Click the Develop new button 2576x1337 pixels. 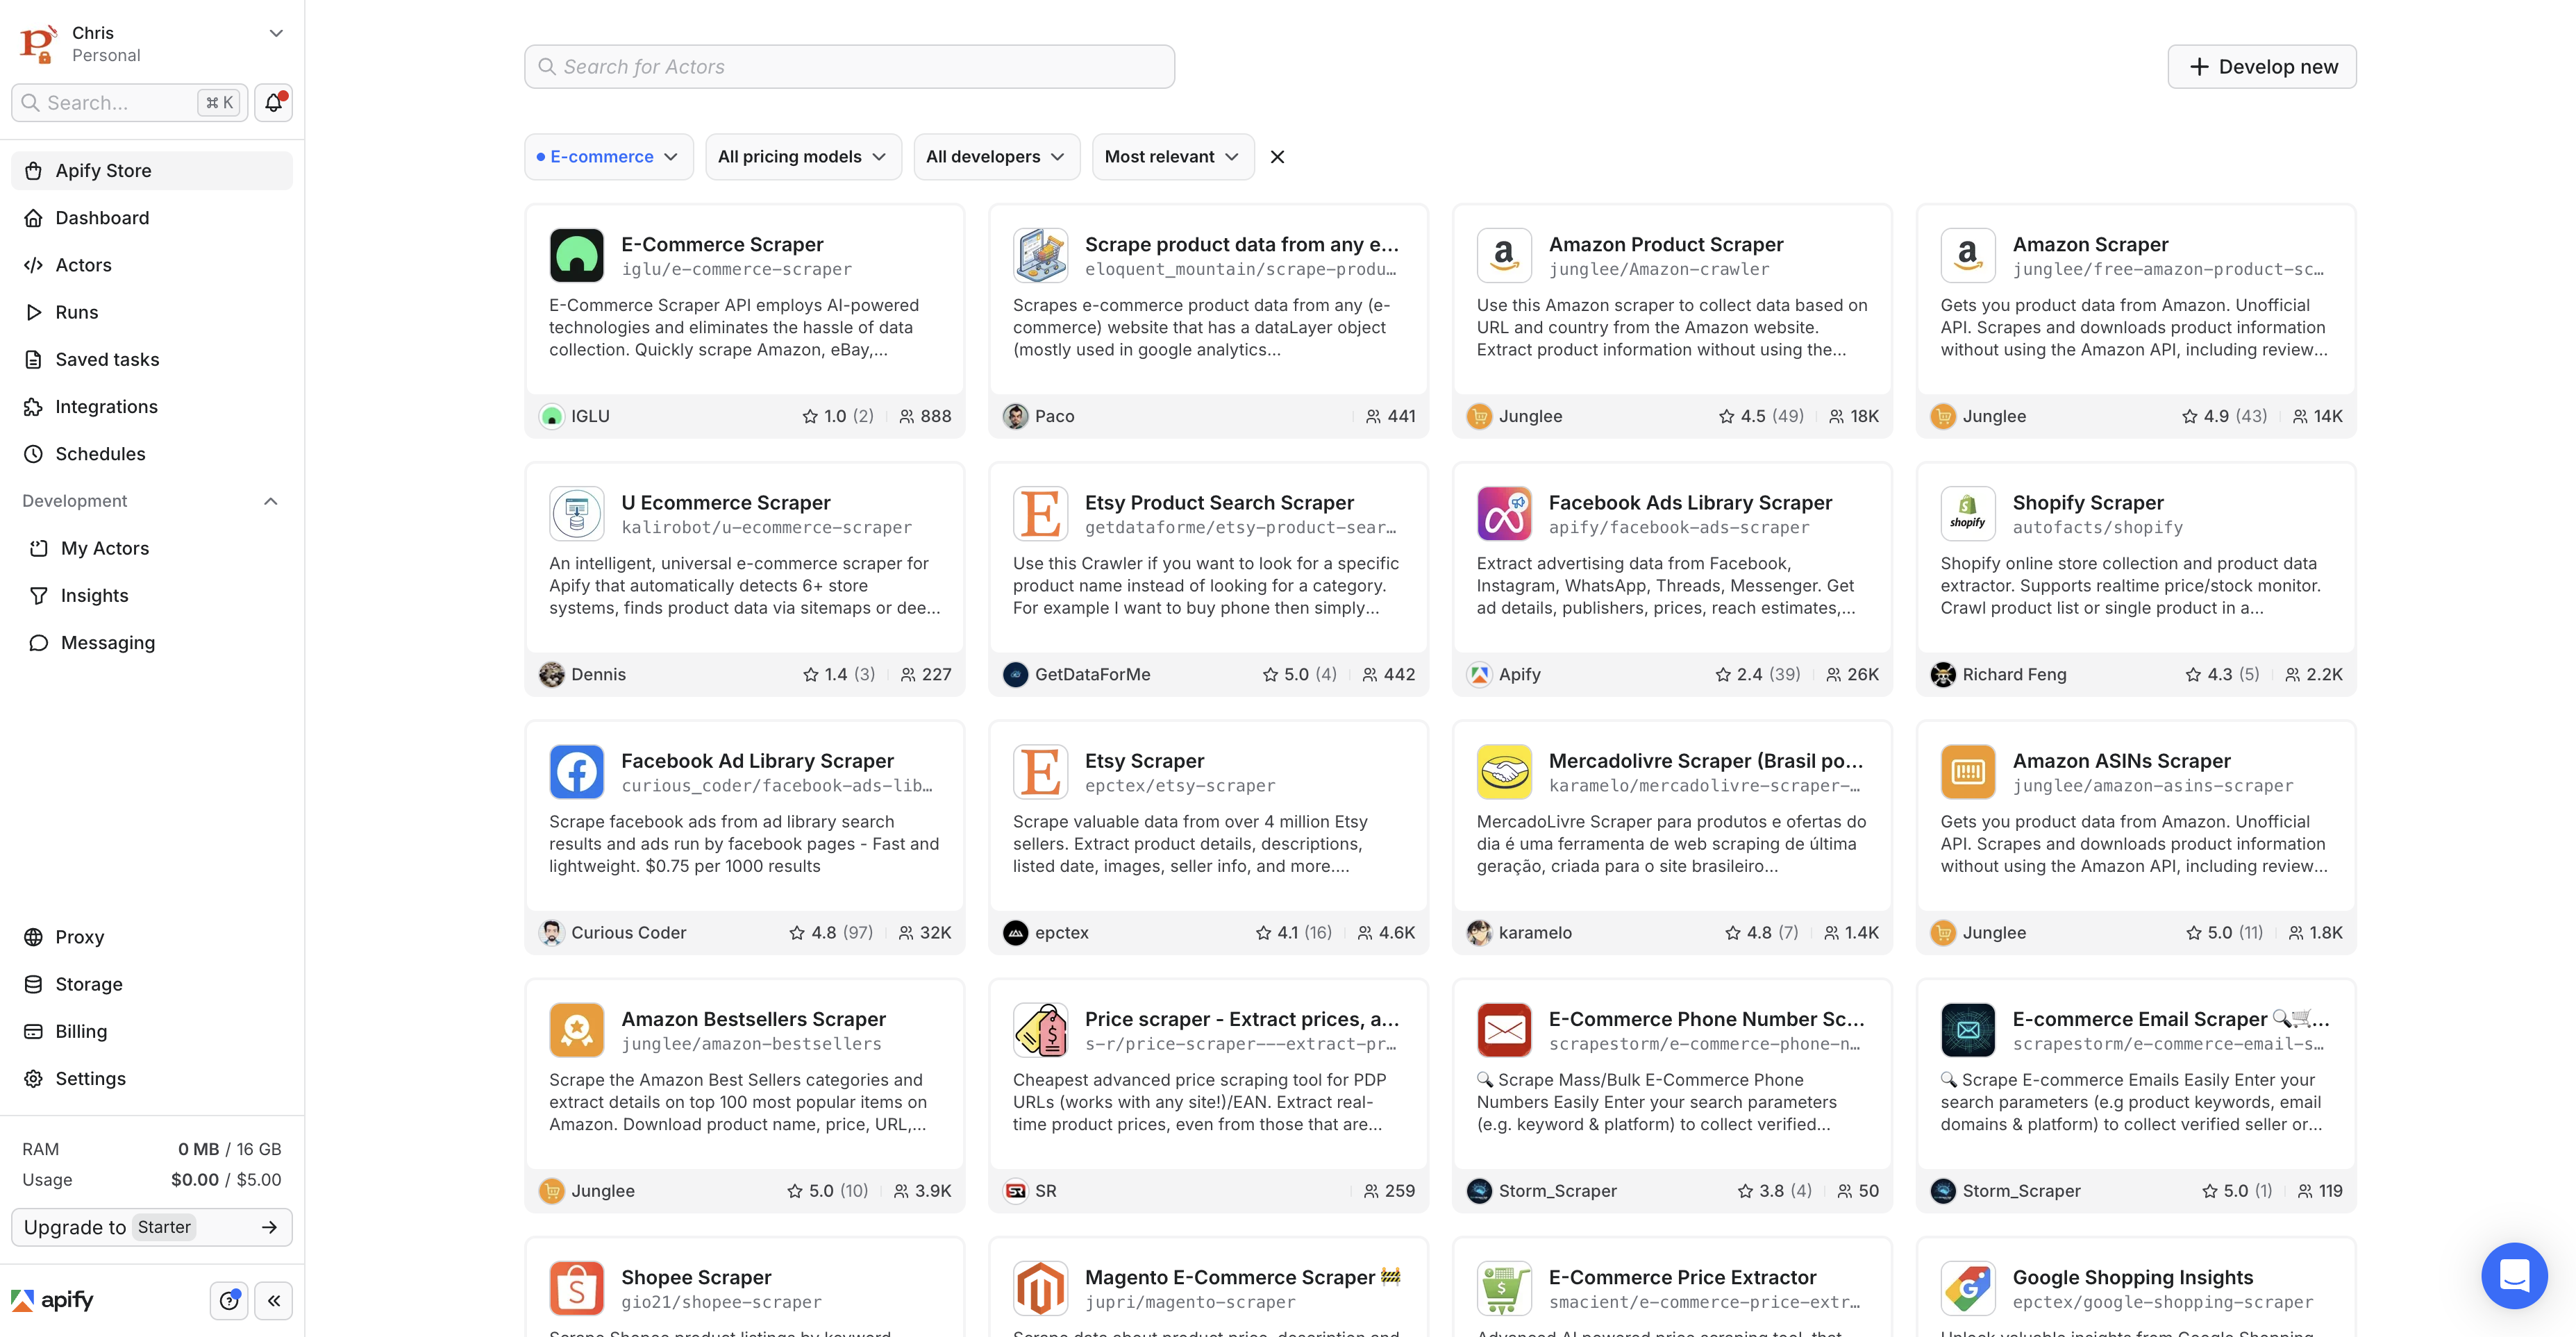click(2261, 67)
